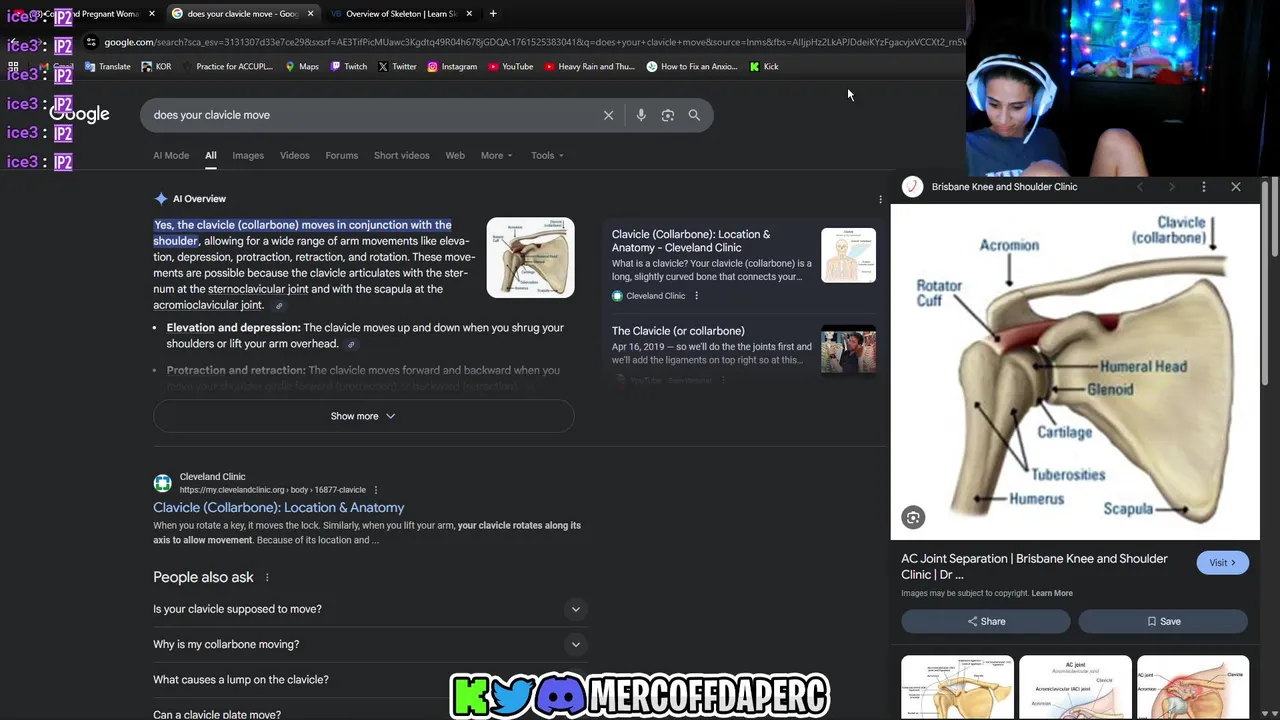This screenshot has width=1280, height=720.
Task: Switch to Short videos tab
Action: 402,155
